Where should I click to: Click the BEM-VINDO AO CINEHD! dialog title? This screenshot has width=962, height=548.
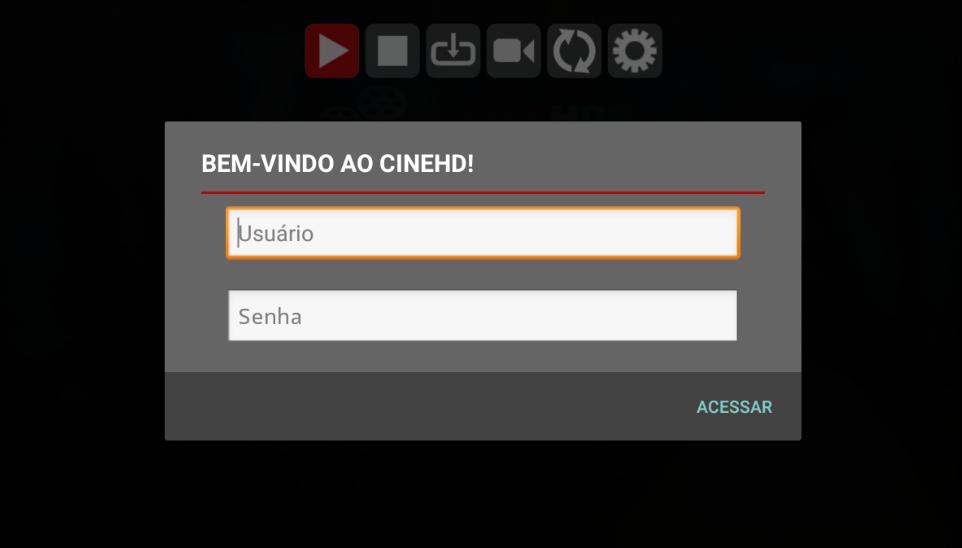coord(337,164)
